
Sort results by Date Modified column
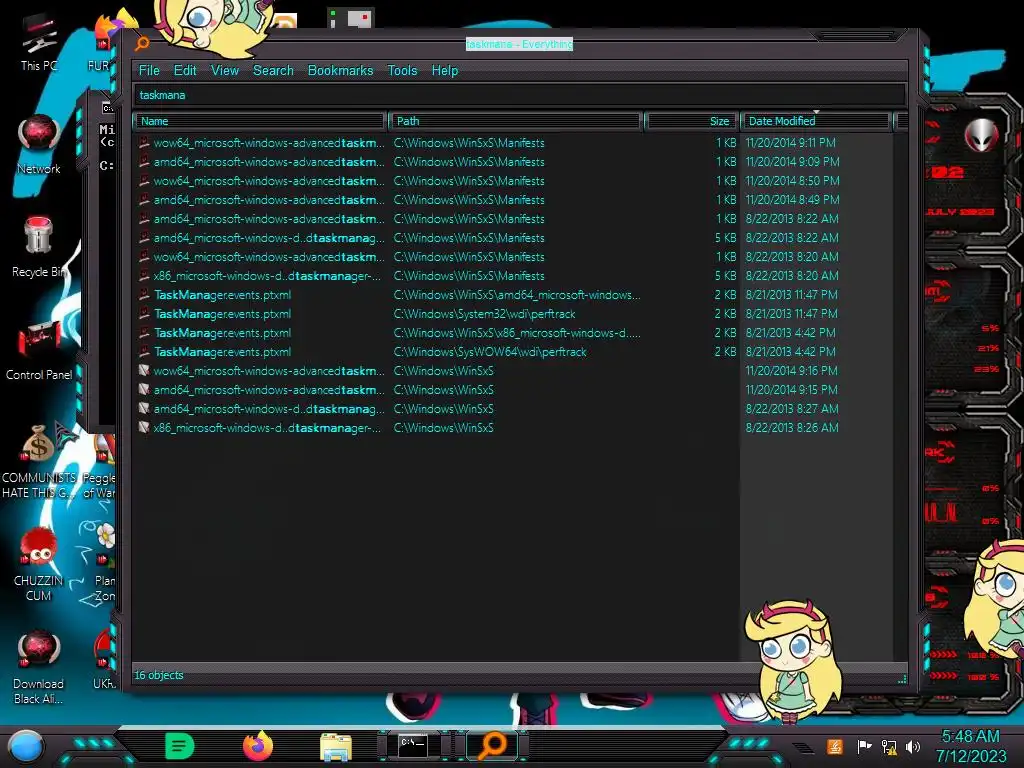[x=816, y=121]
